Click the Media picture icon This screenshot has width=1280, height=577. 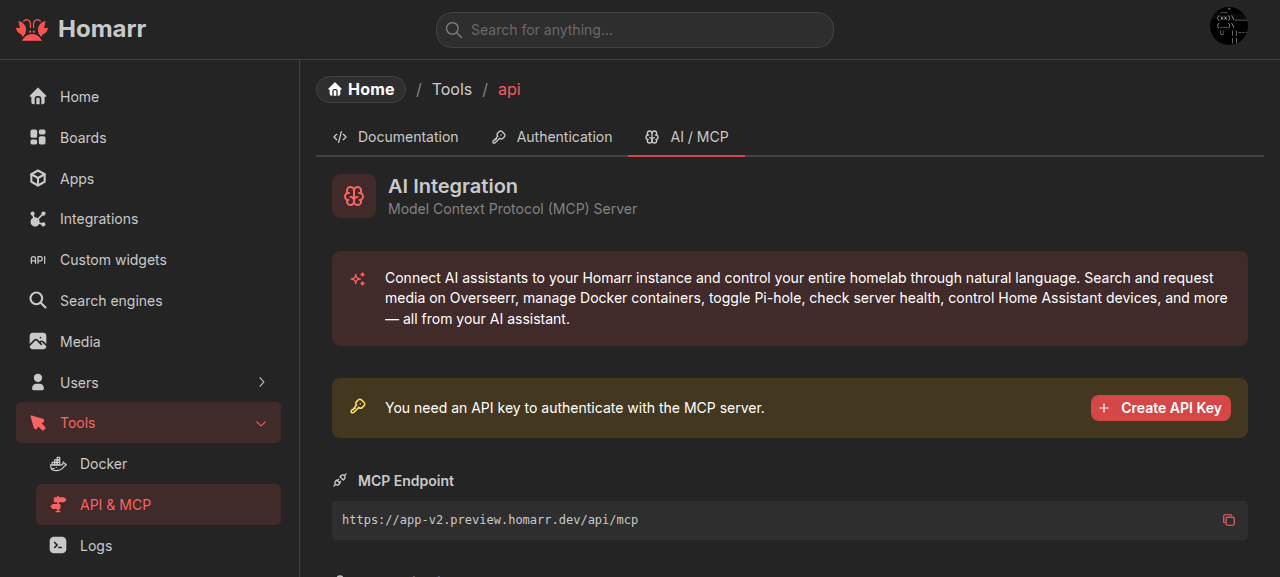[38, 341]
